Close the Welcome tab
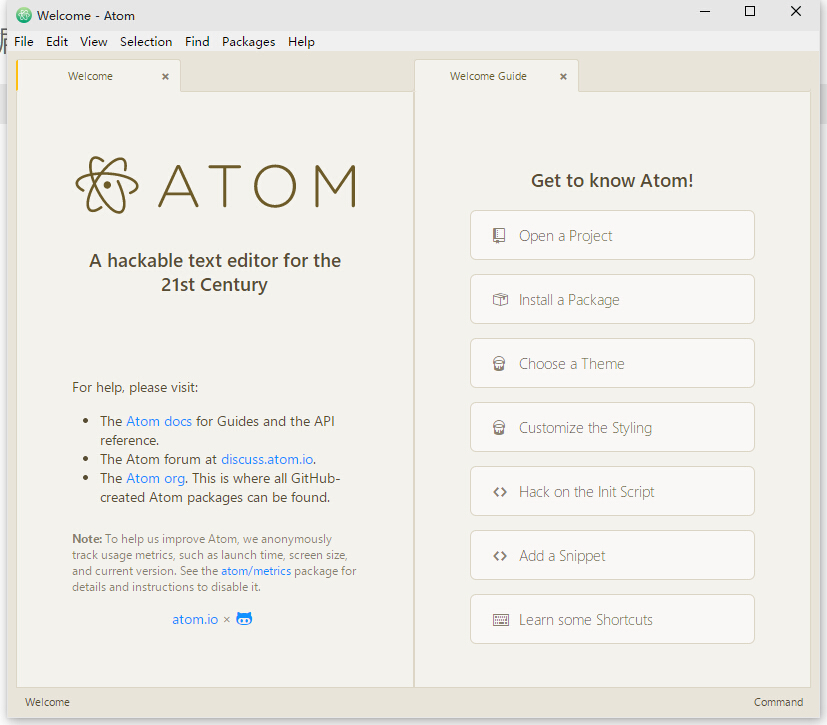The height and width of the screenshot is (725, 827). click(165, 75)
